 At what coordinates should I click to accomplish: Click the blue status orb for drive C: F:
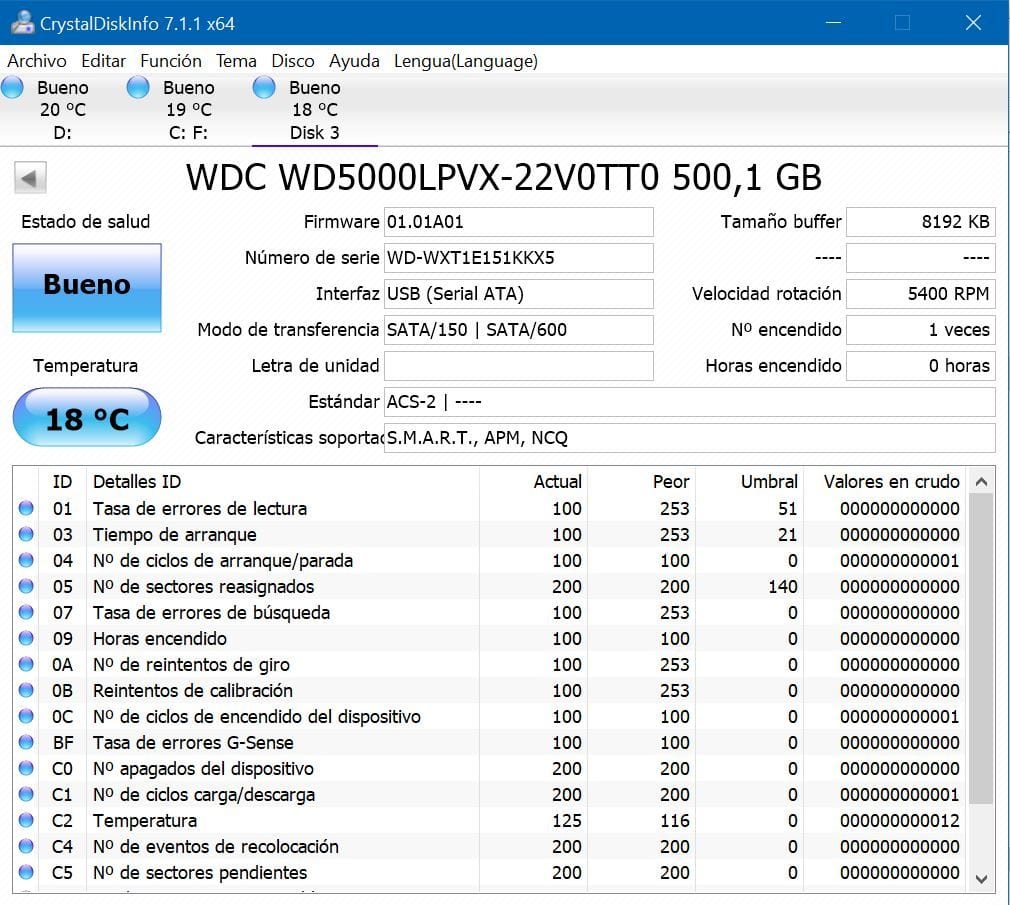[138, 88]
